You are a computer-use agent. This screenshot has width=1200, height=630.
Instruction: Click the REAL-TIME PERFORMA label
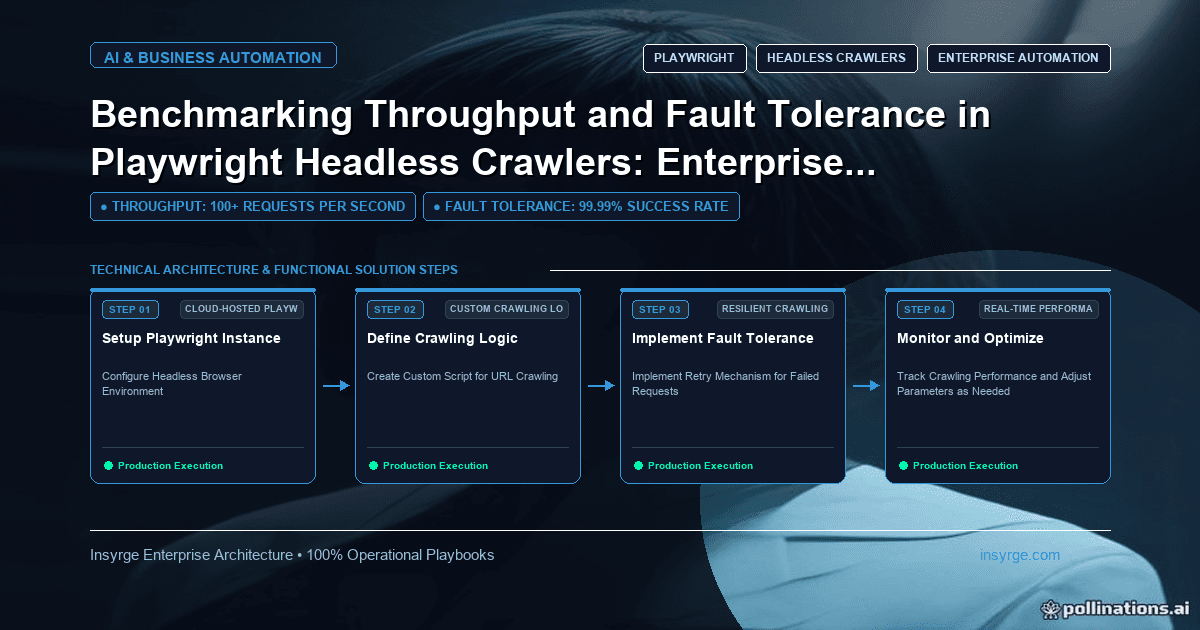coord(1039,309)
